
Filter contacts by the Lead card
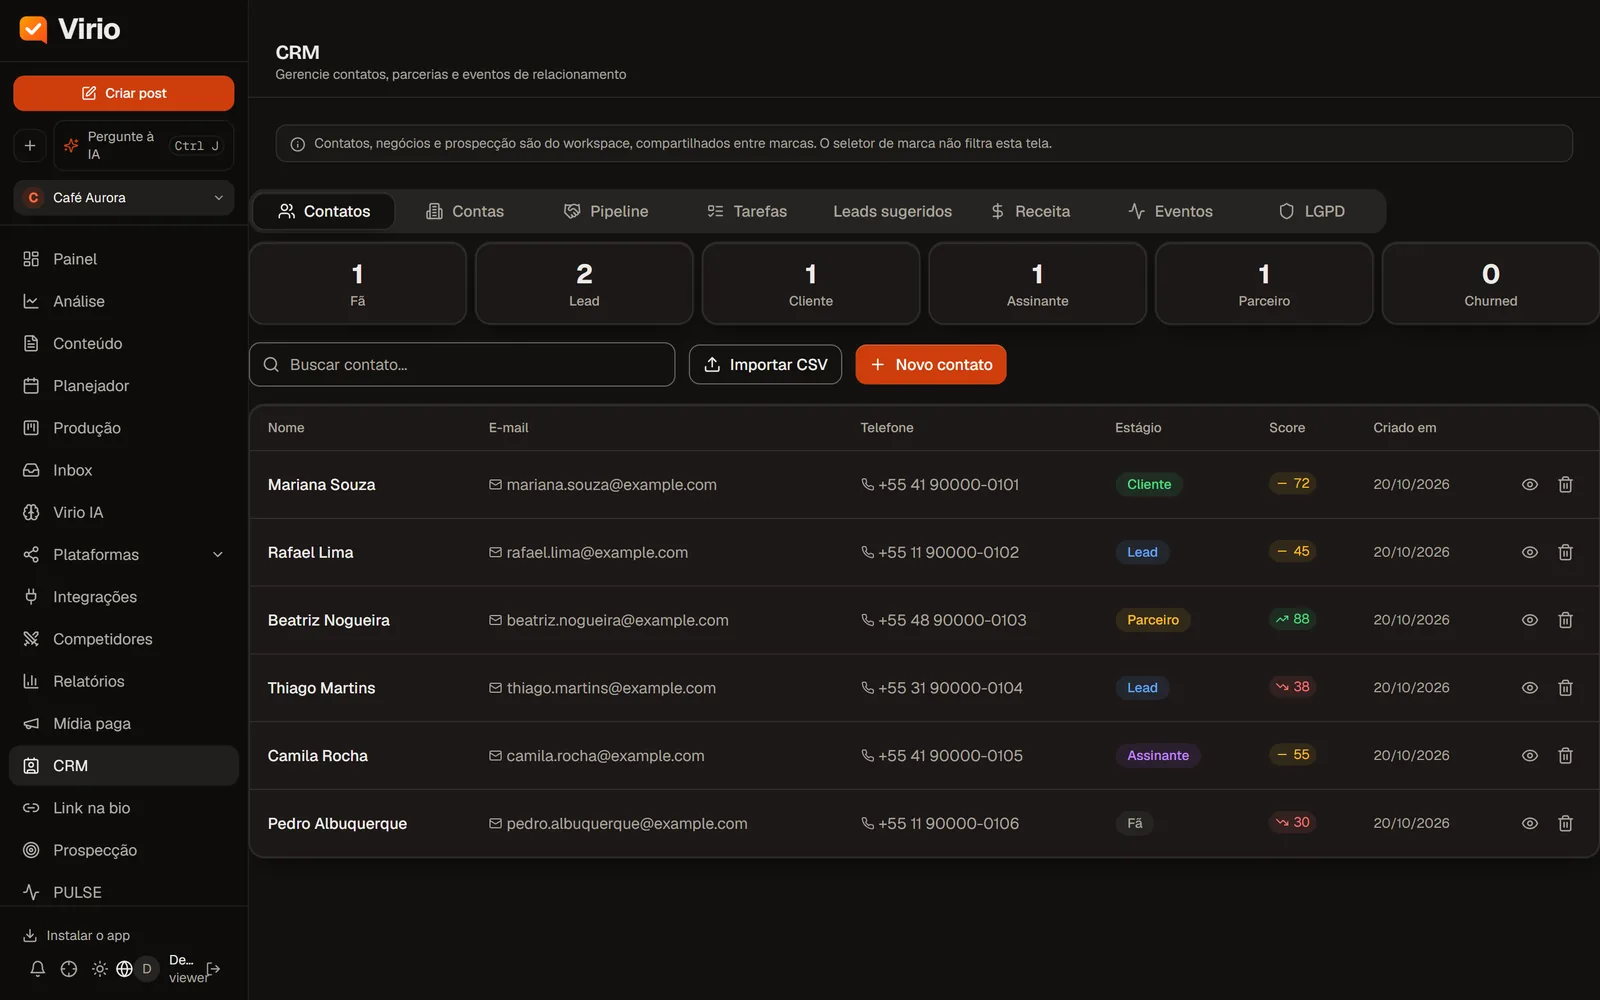click(584, 284)
